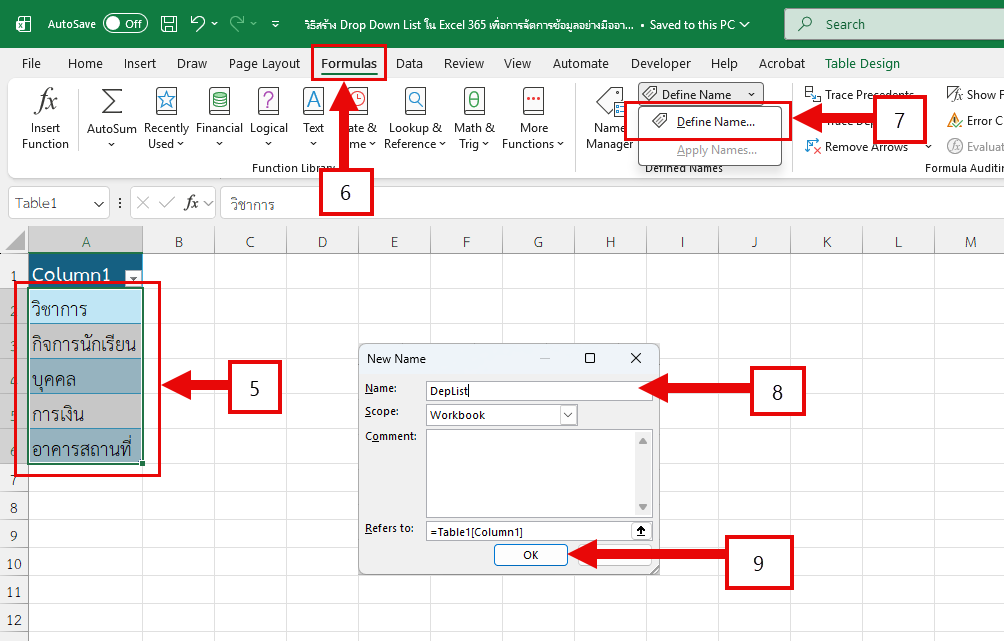Viewport: 1004px width, 641px height.
Task: Click the comment box scroll down arrow
Action: pyautogui.click(x=643, y=507)
